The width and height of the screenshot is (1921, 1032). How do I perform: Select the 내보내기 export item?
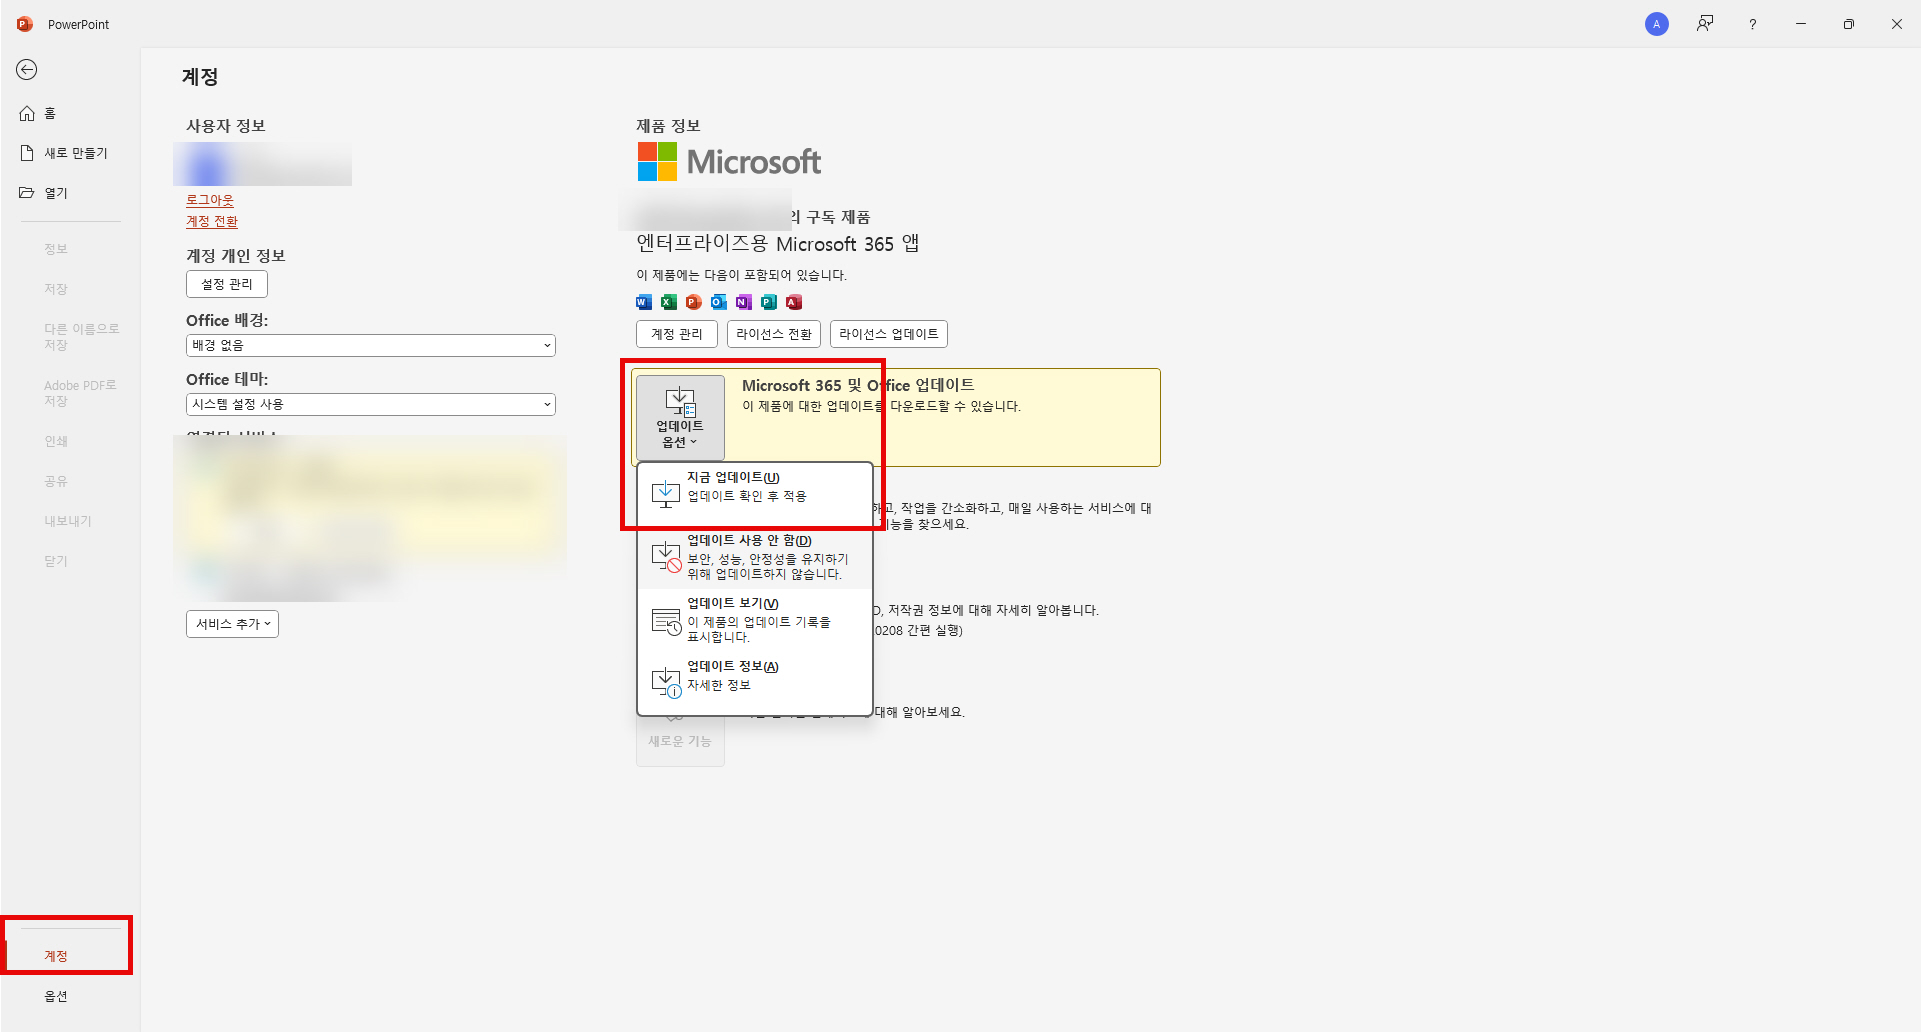pyautogui.click(x=70, y=521)
